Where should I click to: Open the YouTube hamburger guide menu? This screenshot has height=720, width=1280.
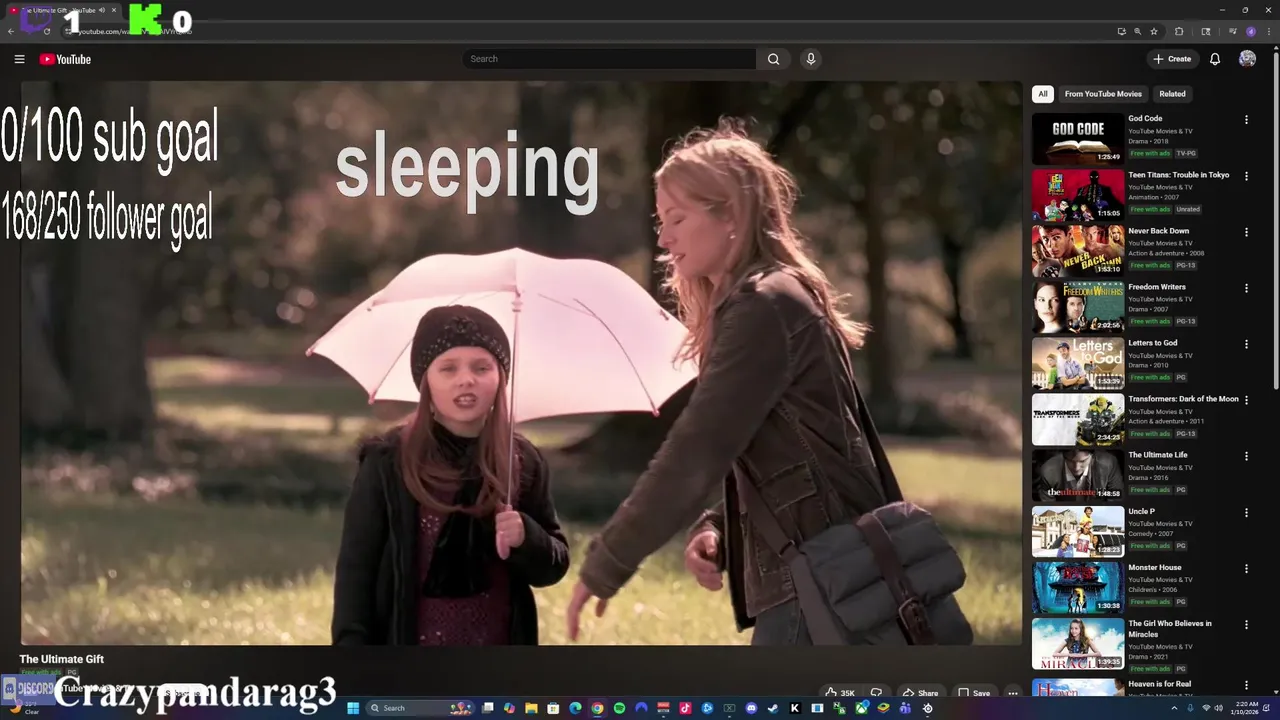tap(19, 59)
